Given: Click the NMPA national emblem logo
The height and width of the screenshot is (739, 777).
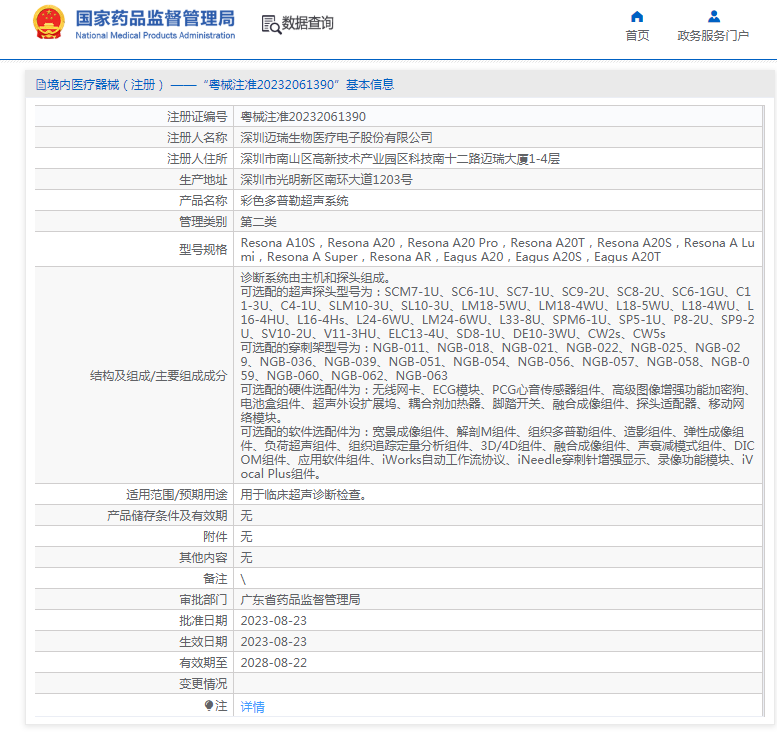Looking at the screenshot, I should [47, 22].
